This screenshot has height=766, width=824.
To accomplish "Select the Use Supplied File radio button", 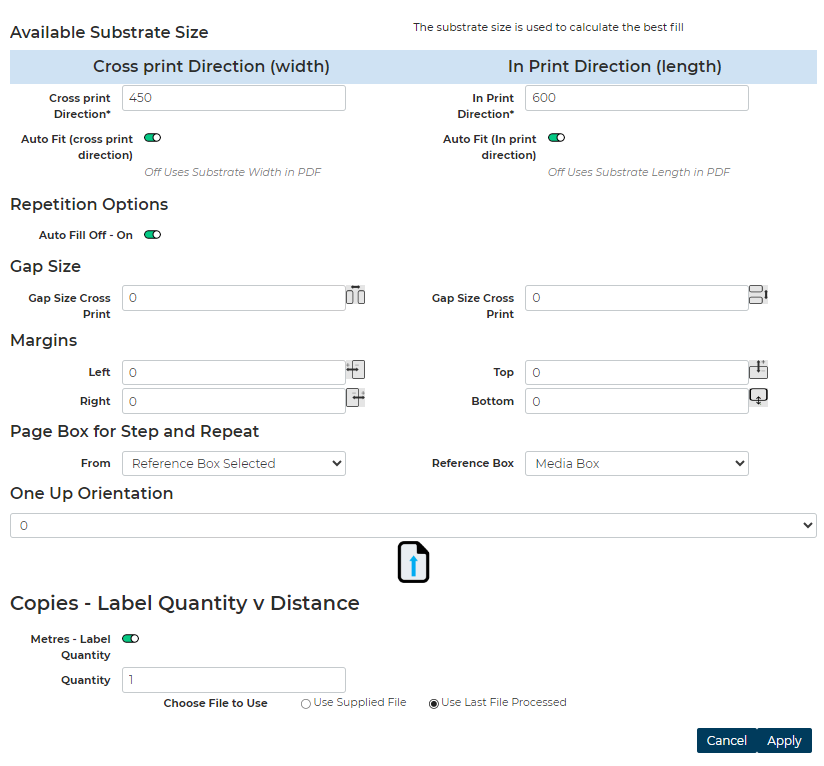I will pyautogui.click(x=305, y=703).
